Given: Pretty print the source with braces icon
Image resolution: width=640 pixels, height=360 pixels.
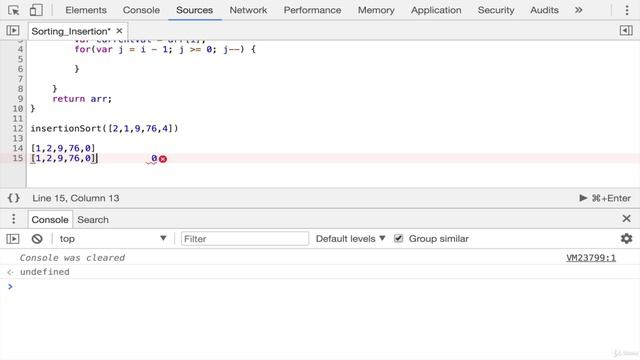Looking at the screenshot, I should [x=13, y=198].
